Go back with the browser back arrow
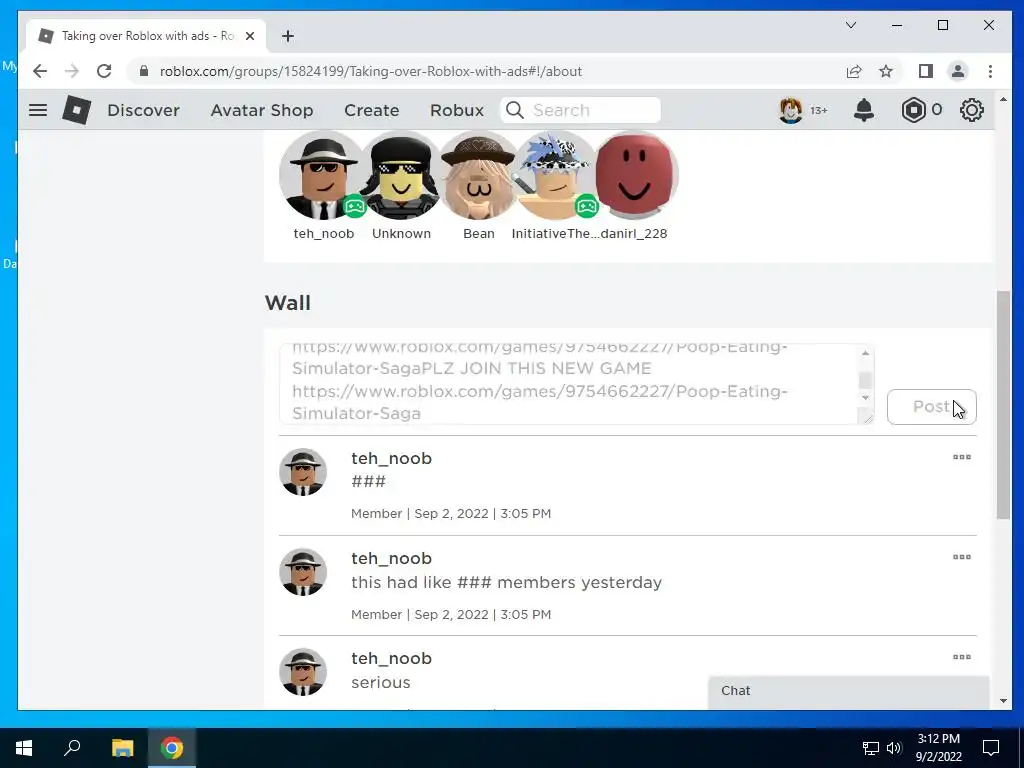 coord(40,71)
